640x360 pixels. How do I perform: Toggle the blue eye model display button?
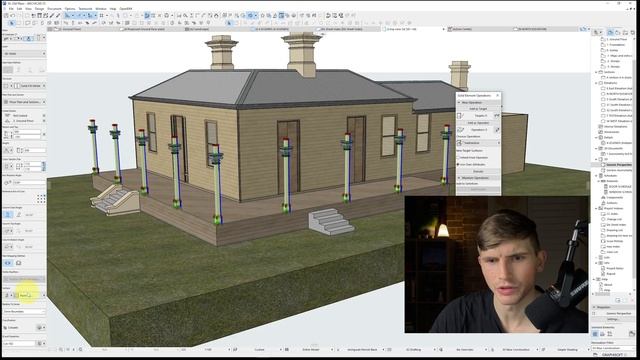pyautogui.click(x=8, y=263)
